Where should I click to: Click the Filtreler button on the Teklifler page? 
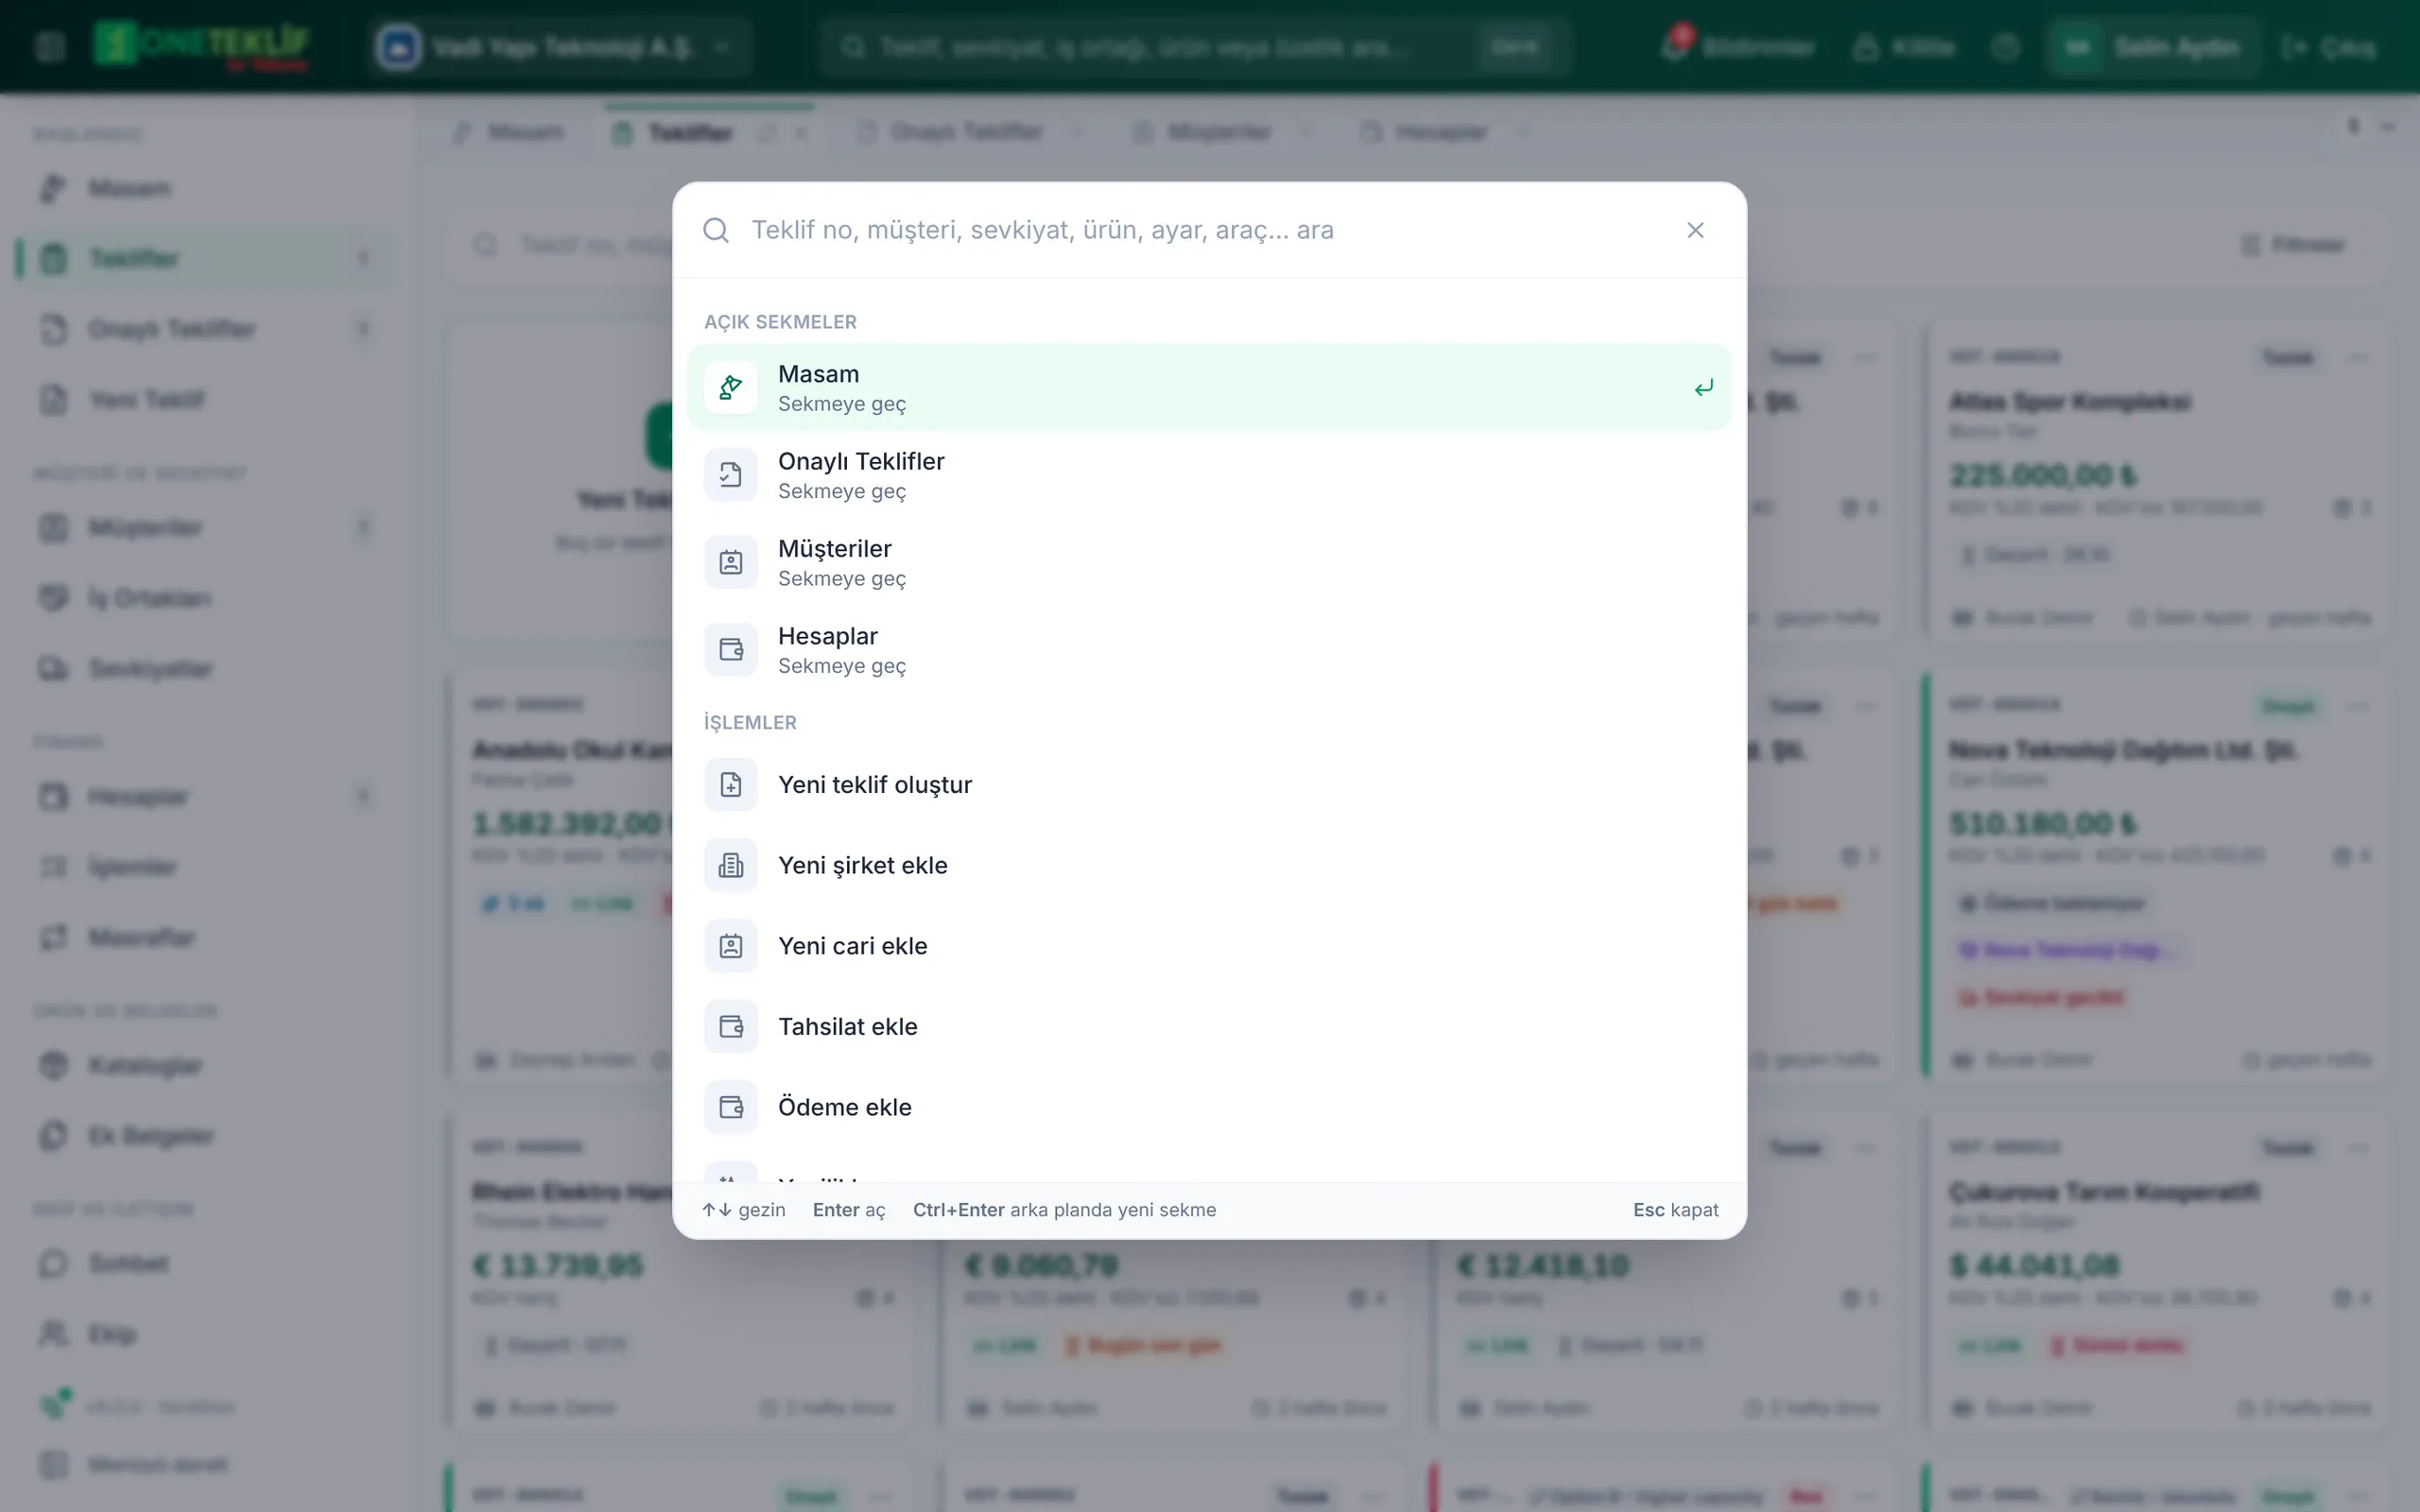2294,244
